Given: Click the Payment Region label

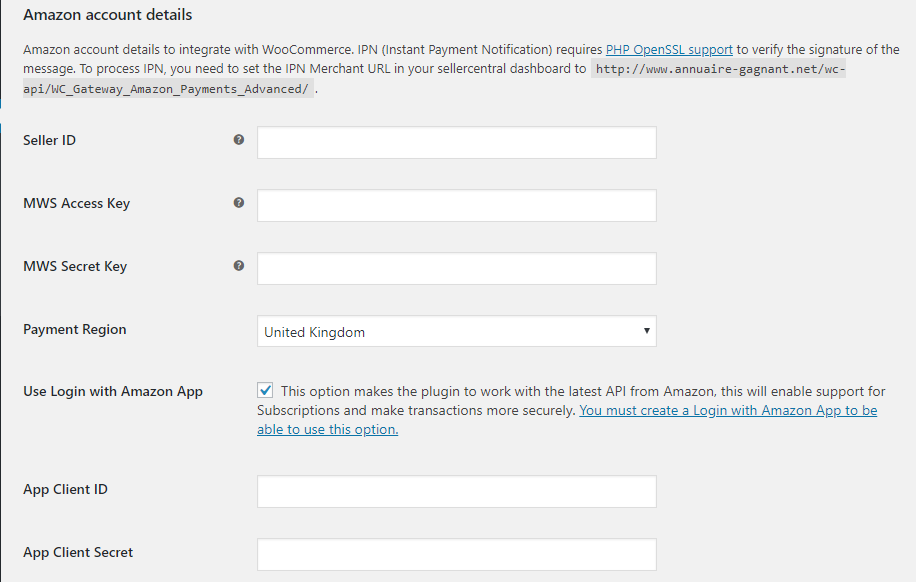Looking at the screenshot, I should point(75,330).
